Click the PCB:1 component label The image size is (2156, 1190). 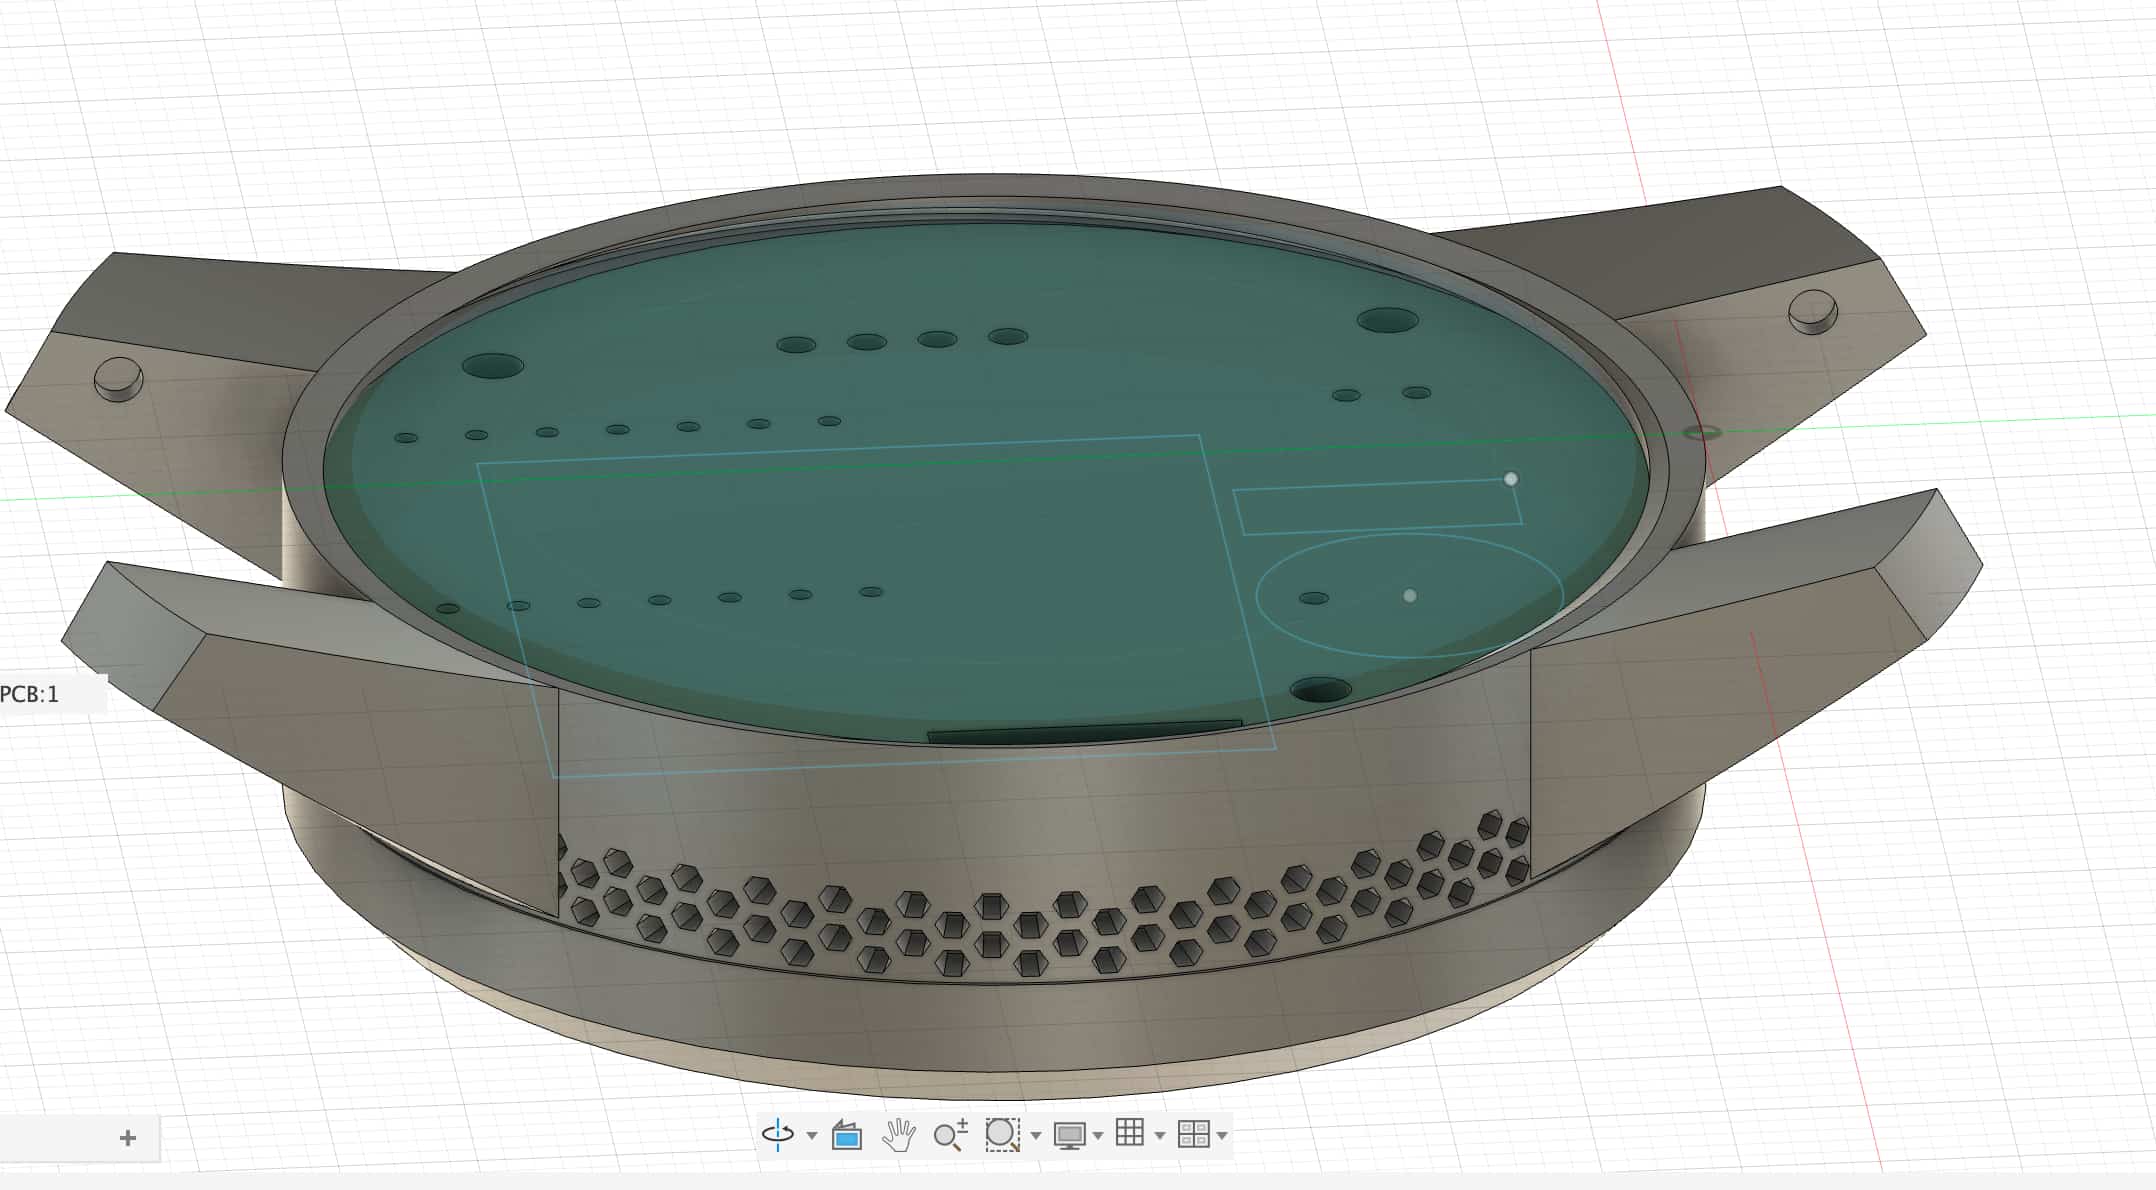pyautogui.click(x=32, y=694)
